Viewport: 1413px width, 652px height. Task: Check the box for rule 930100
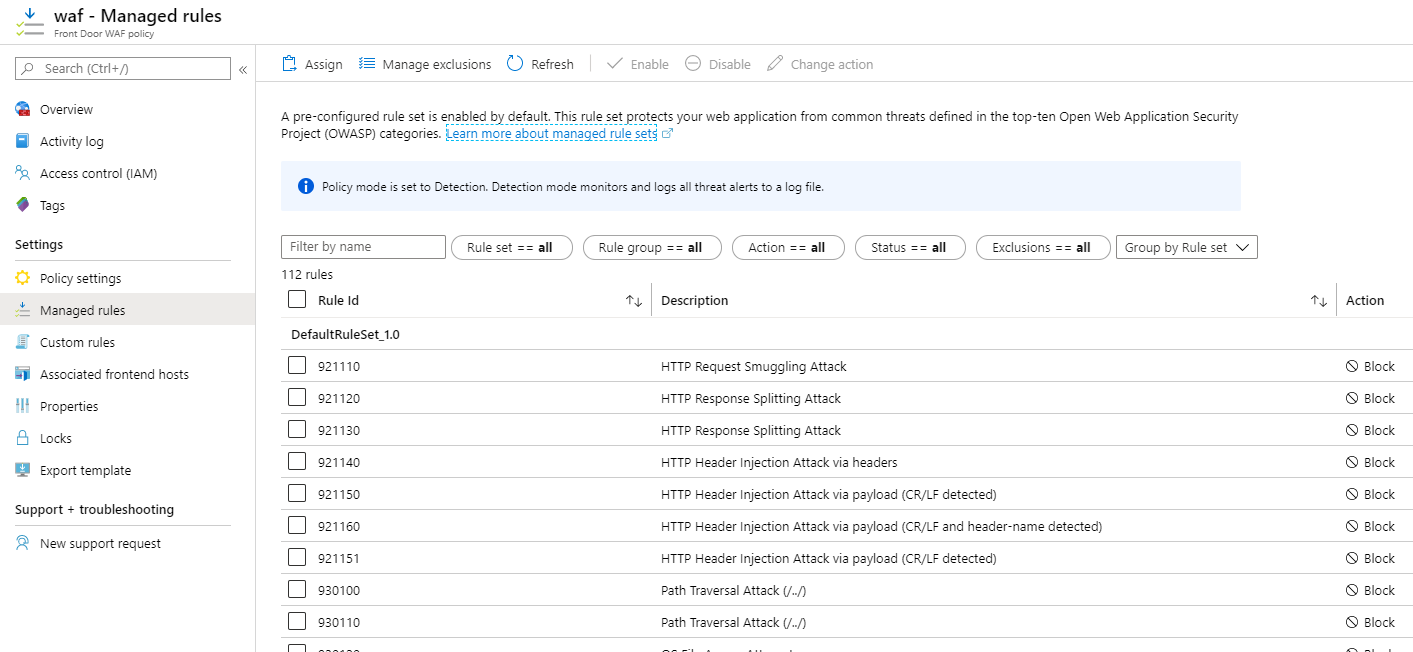[297, 589]
